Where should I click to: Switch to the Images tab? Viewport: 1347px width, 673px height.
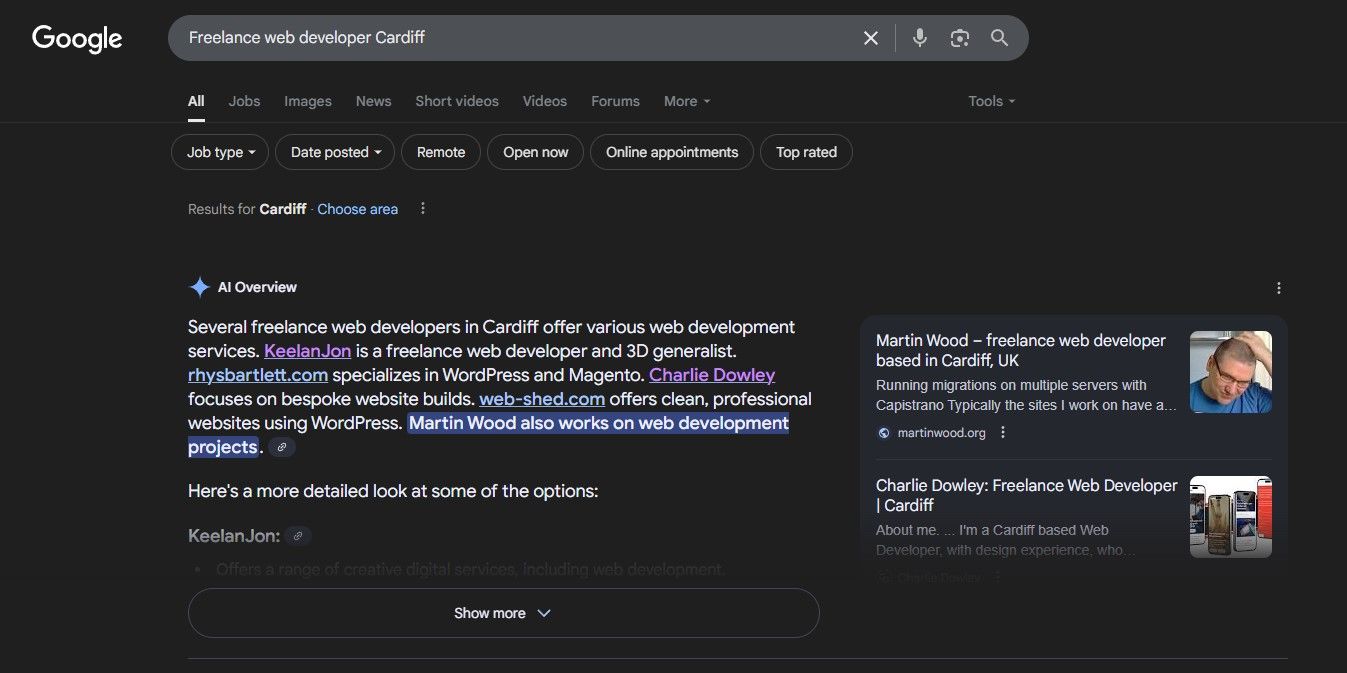pos(308,101)
